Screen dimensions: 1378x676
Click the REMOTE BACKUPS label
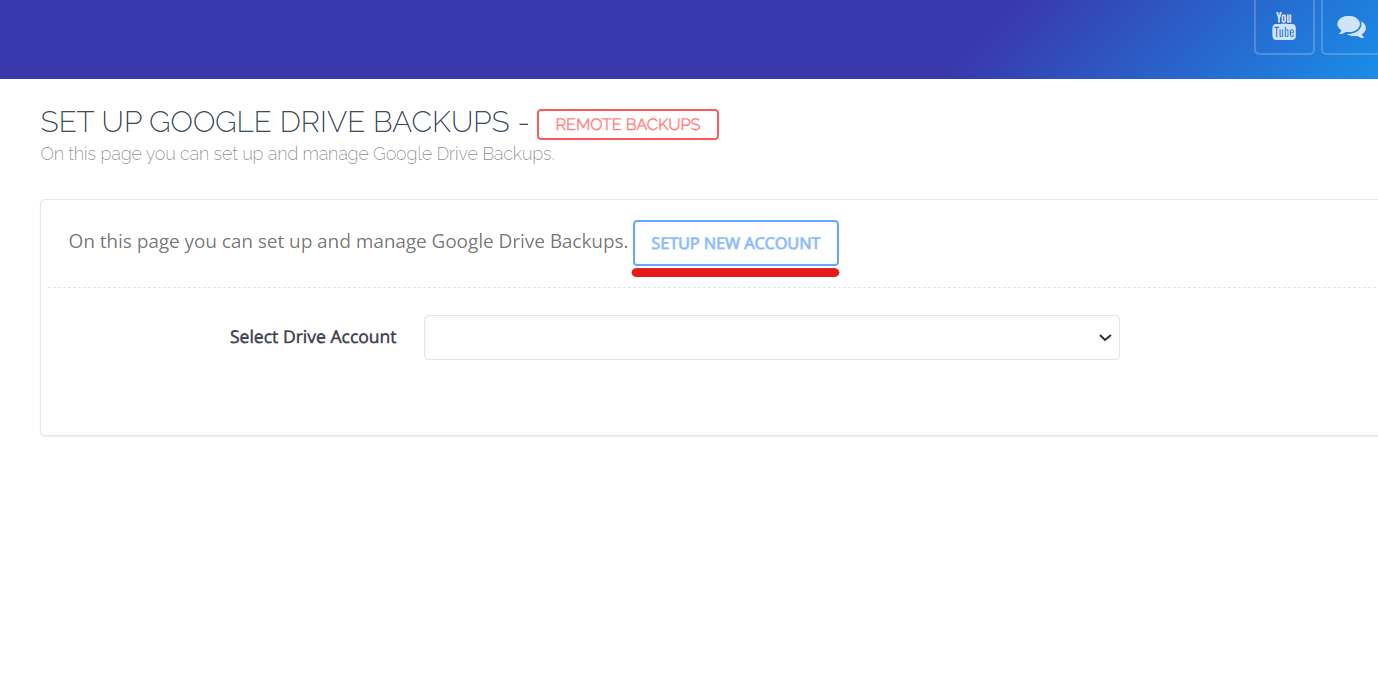tap(628, 124)
